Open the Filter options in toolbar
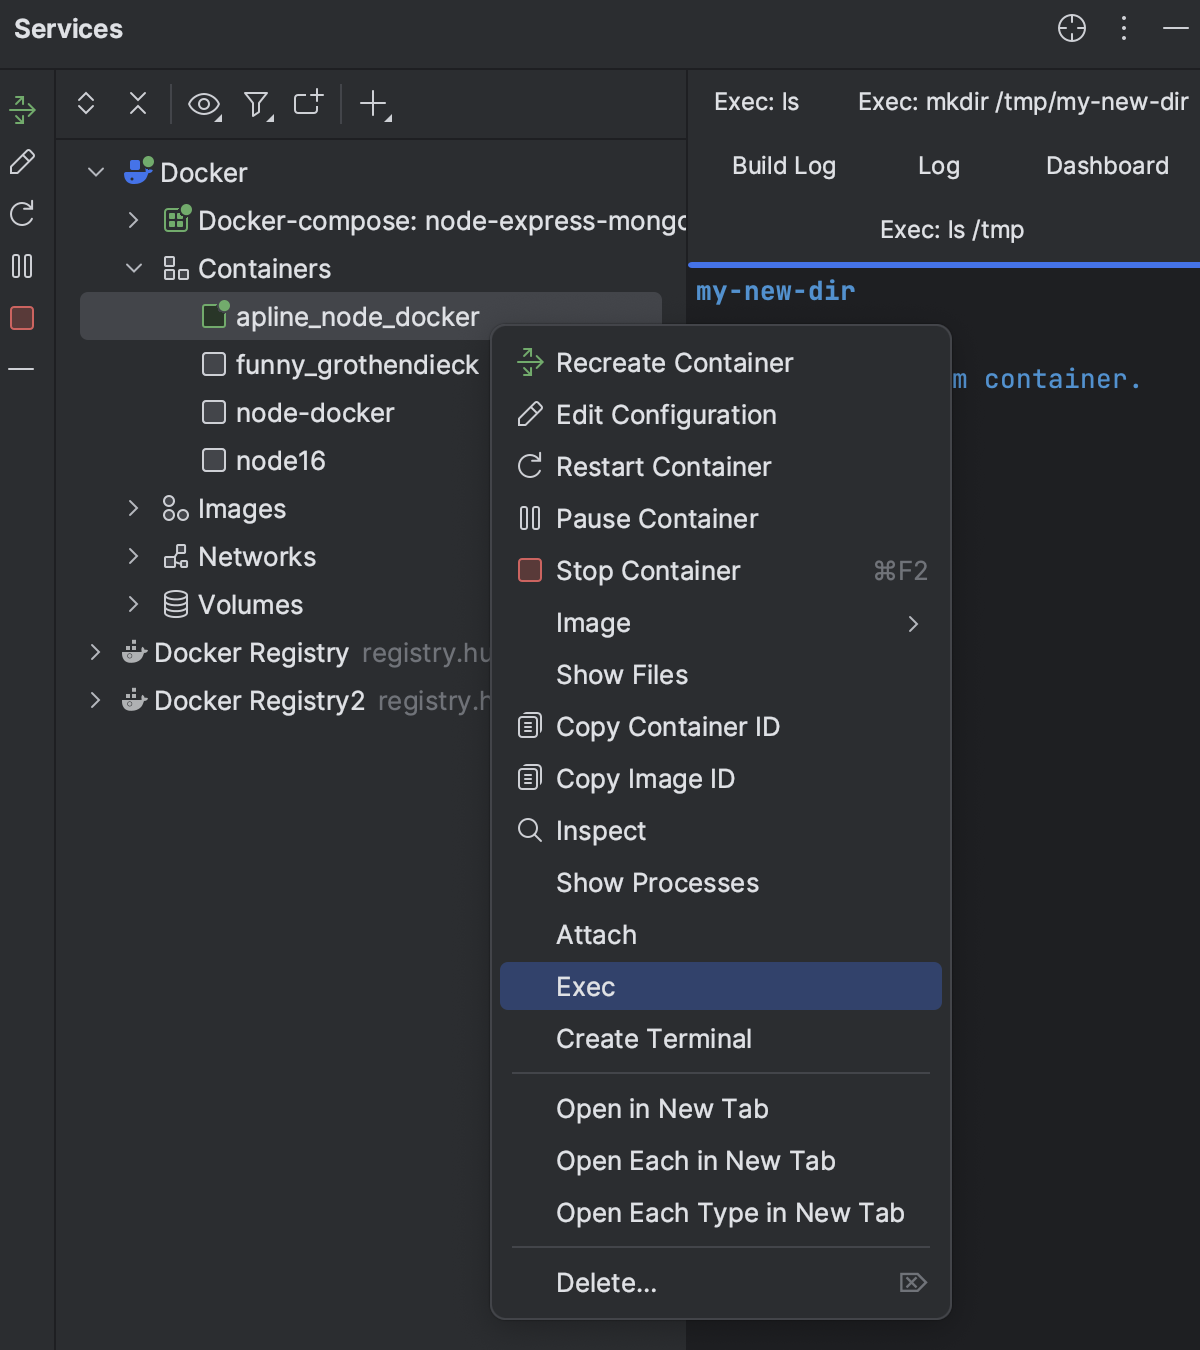The height and width of the screenshot is (1350, 1200). 257,104
